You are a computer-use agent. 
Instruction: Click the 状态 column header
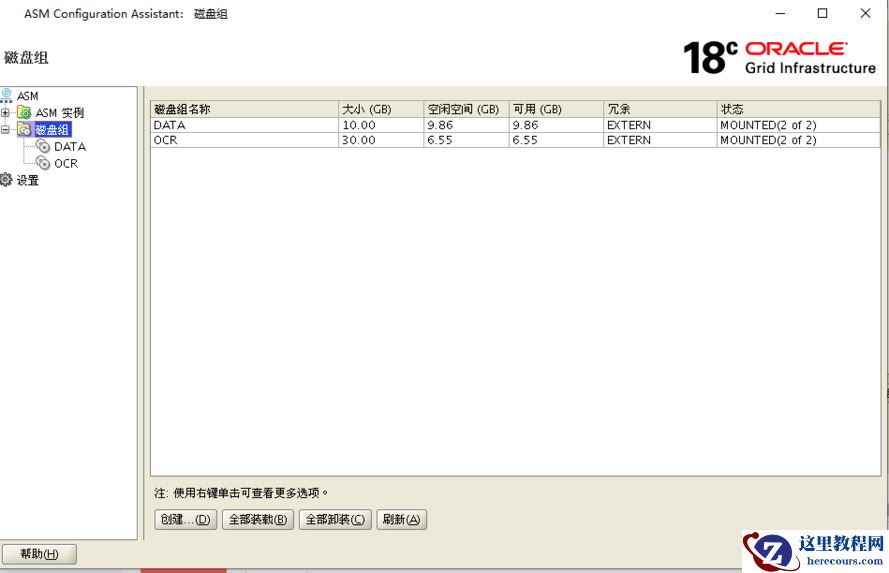(798, 109)
